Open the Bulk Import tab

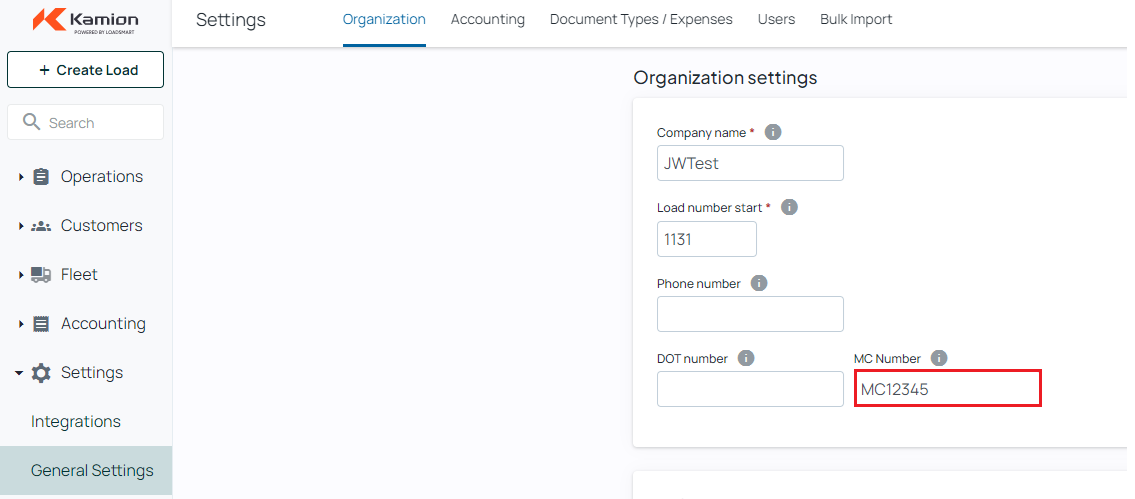click(x=856, y=20)
